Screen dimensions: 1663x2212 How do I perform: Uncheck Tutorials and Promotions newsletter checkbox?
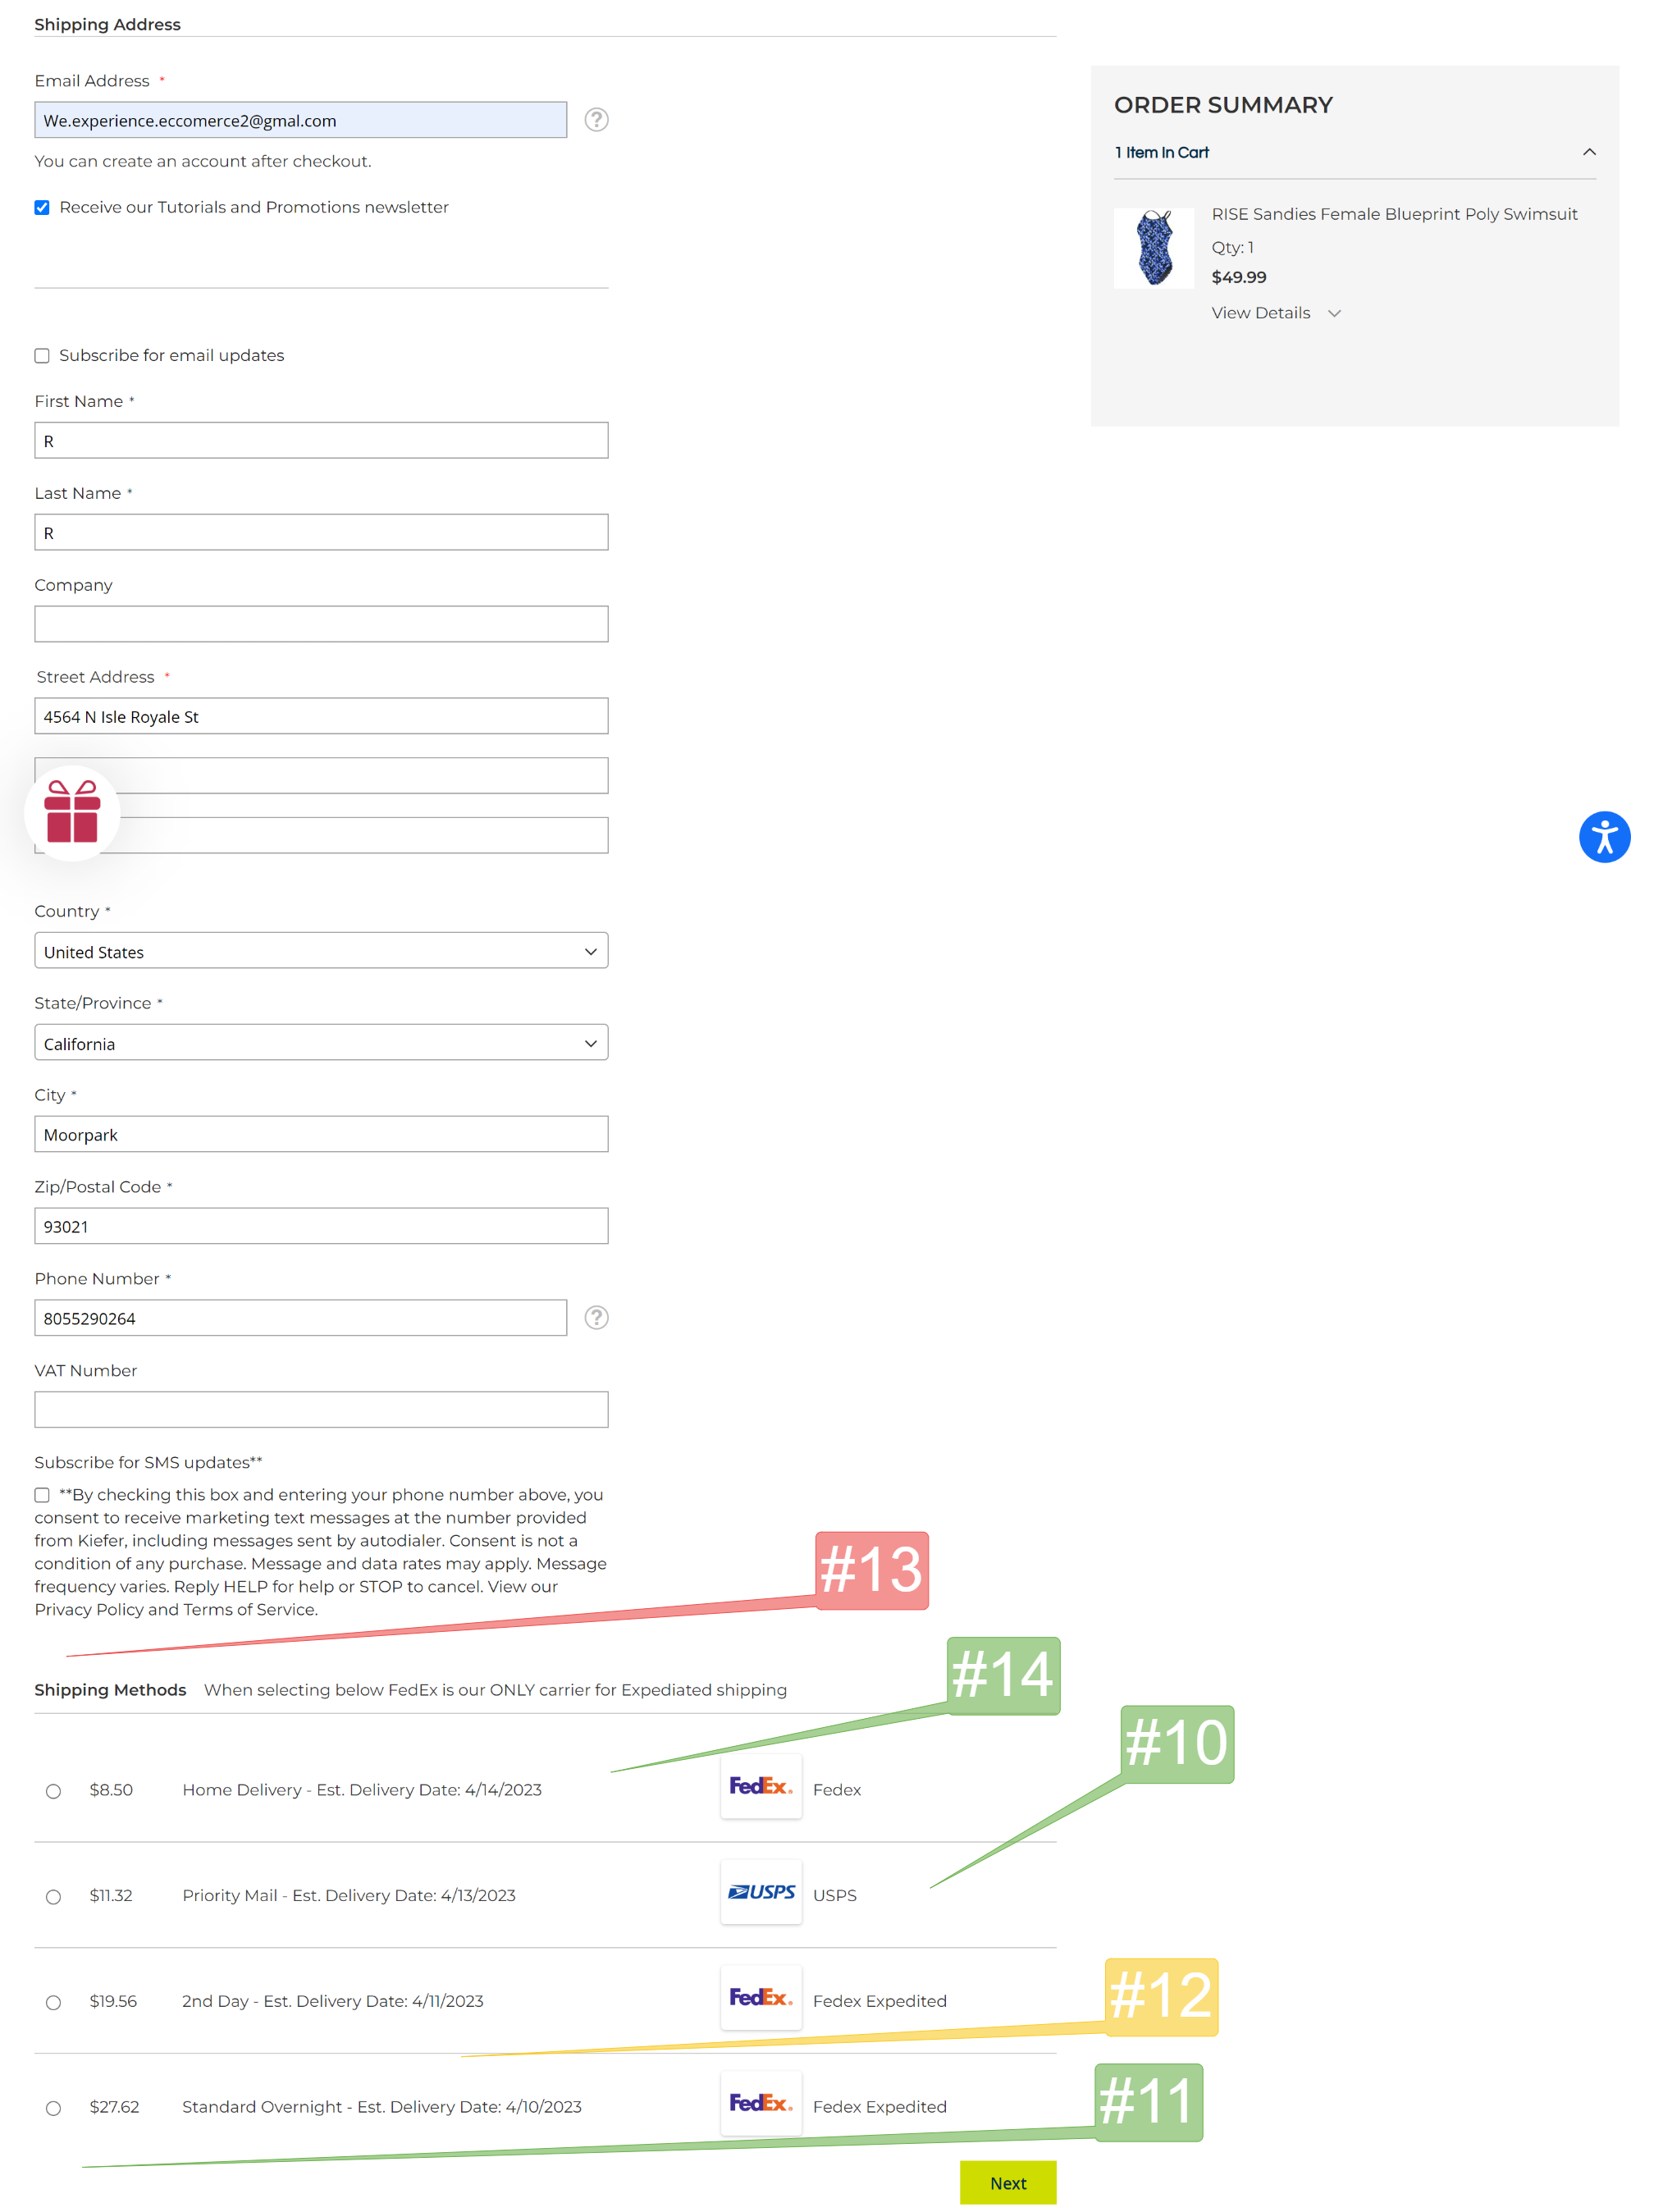coord(42,208)
